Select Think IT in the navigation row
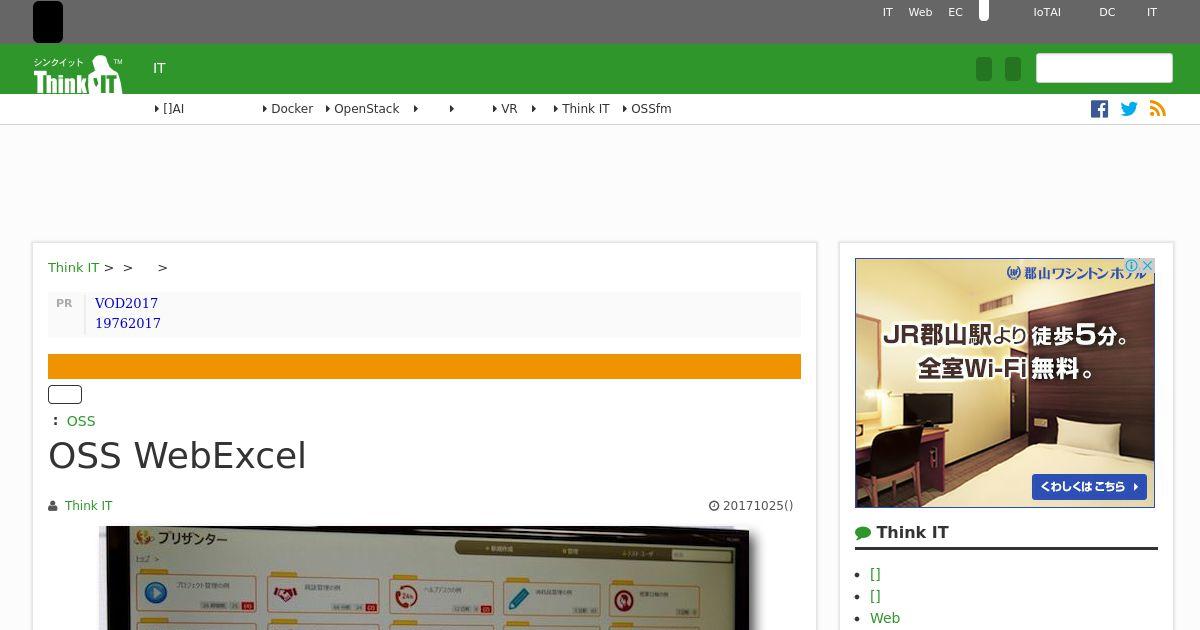Image resolution: width=1200 pixels, height=630 pixels. [x=582, y=109]
